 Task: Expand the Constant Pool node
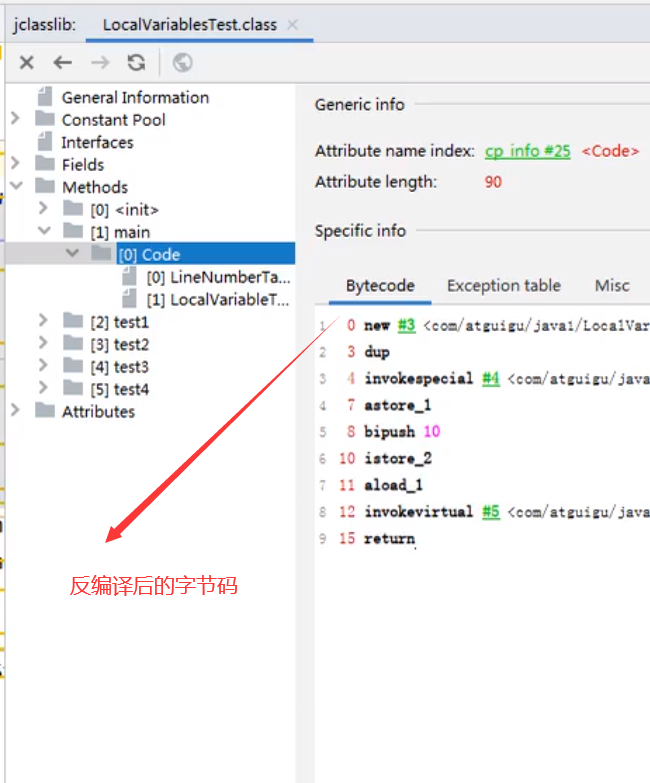(15, 118)
